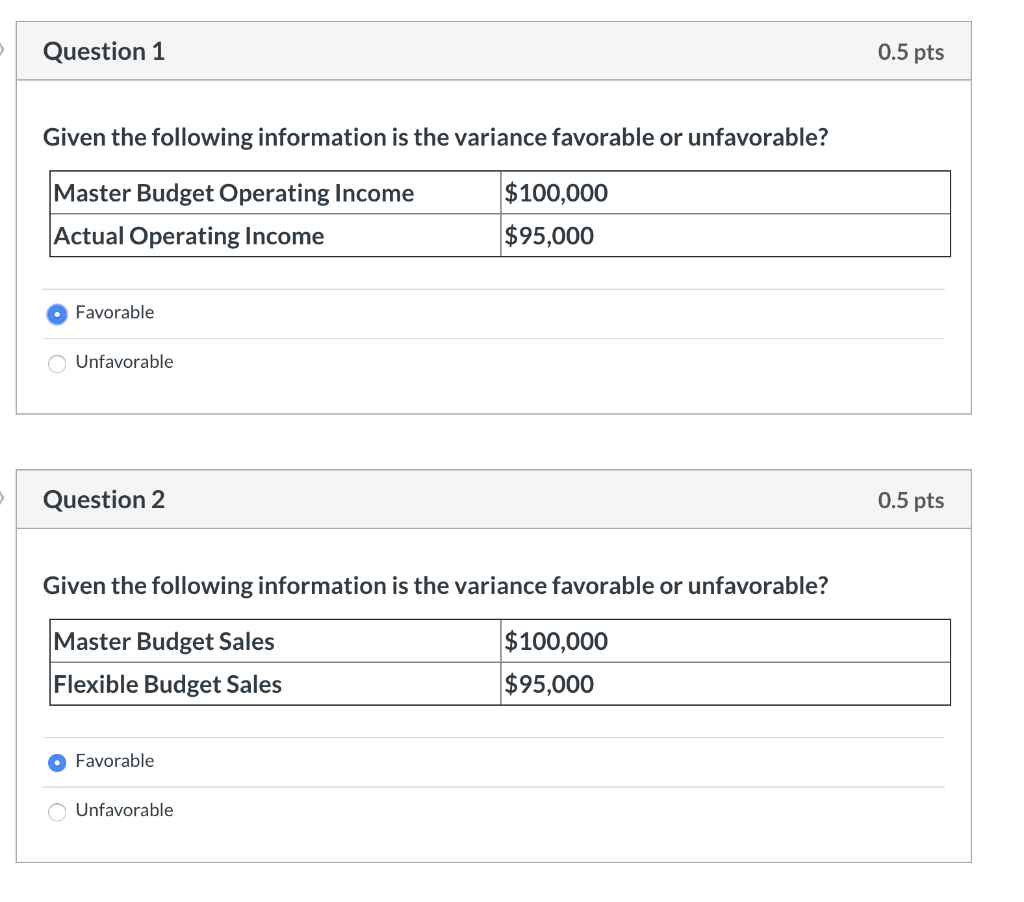The height and width of the screenshot is (902, 1024).
Task: Click the Actual Operating Income cell
Action: click(x=189, y=236)
